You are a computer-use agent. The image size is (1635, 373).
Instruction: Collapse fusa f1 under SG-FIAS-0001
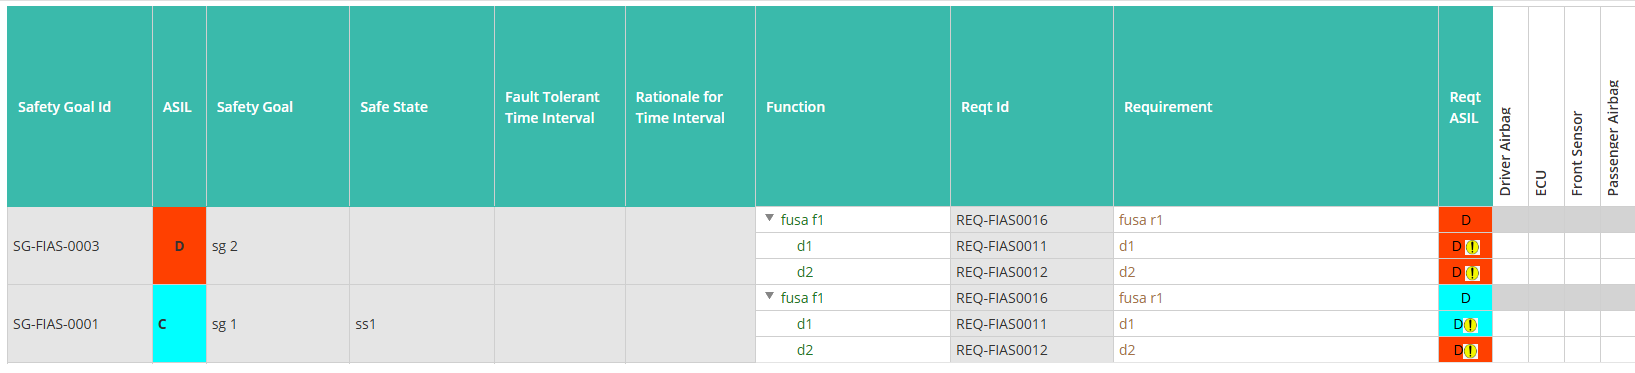[x=770, y=296]
